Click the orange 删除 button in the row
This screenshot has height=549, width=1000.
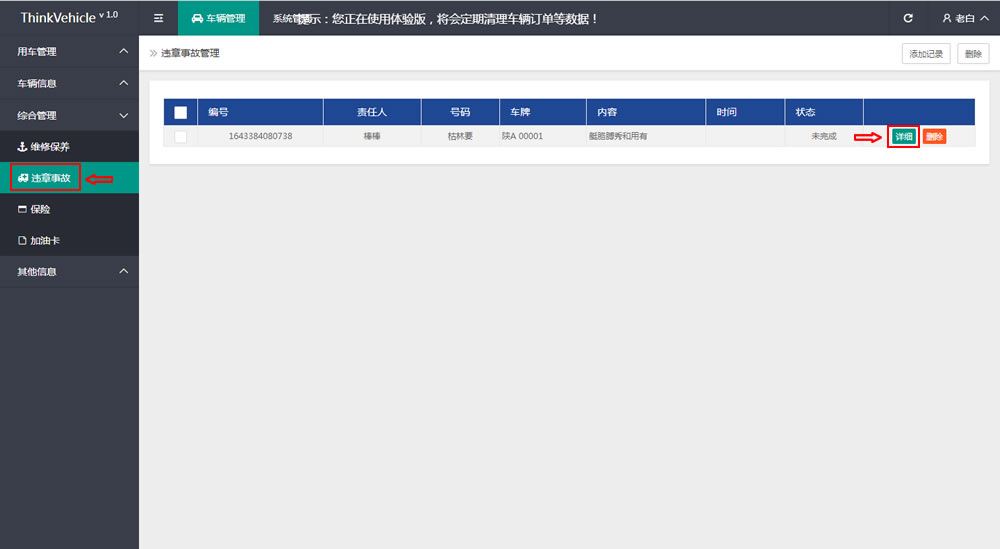(934, 136)
